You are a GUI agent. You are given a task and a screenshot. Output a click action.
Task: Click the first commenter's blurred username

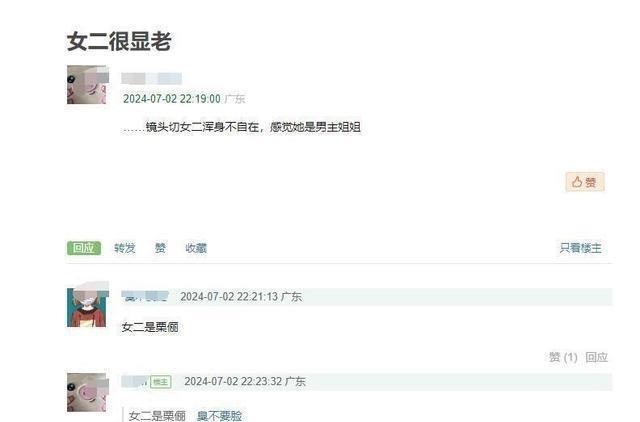tap(145, 297)
